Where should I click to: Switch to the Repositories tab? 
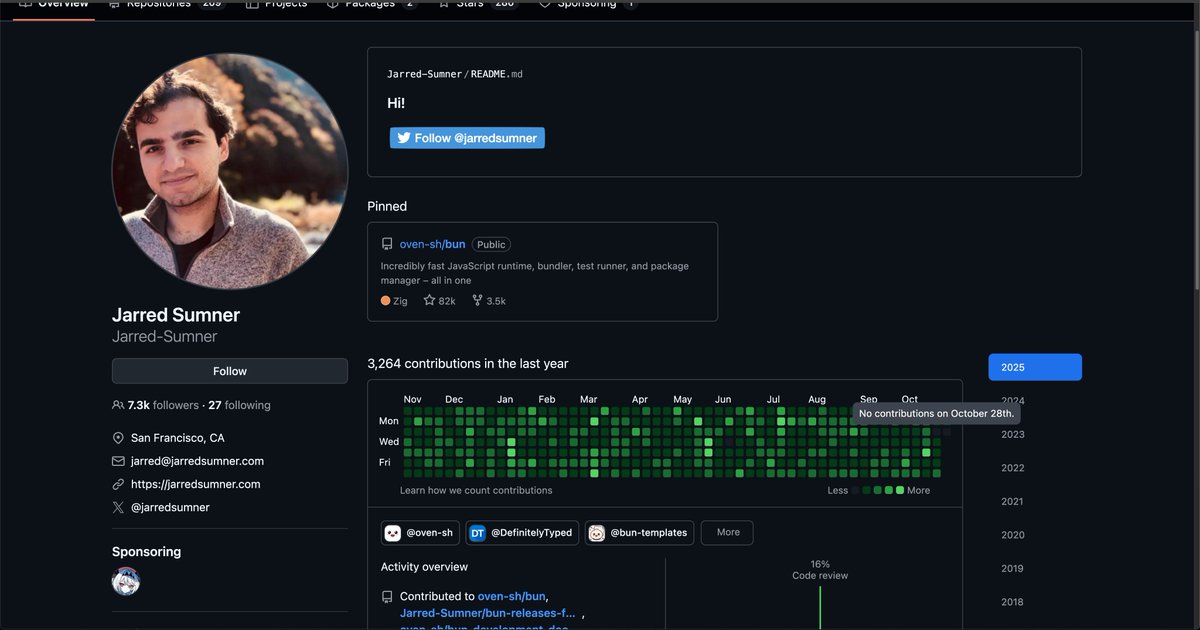click(168, 4)
